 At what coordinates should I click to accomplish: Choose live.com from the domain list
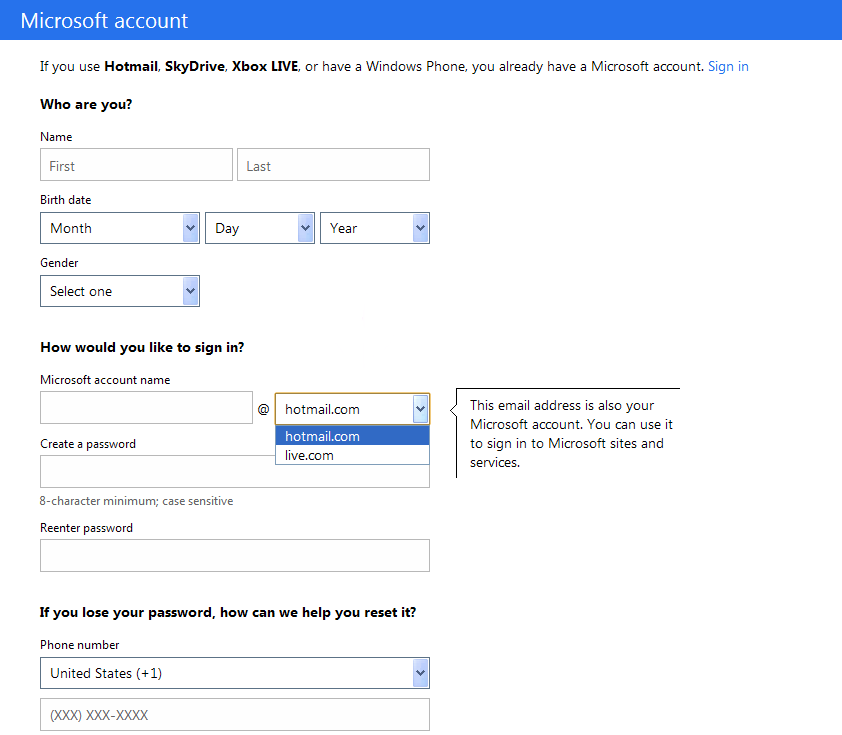[352, 455]
